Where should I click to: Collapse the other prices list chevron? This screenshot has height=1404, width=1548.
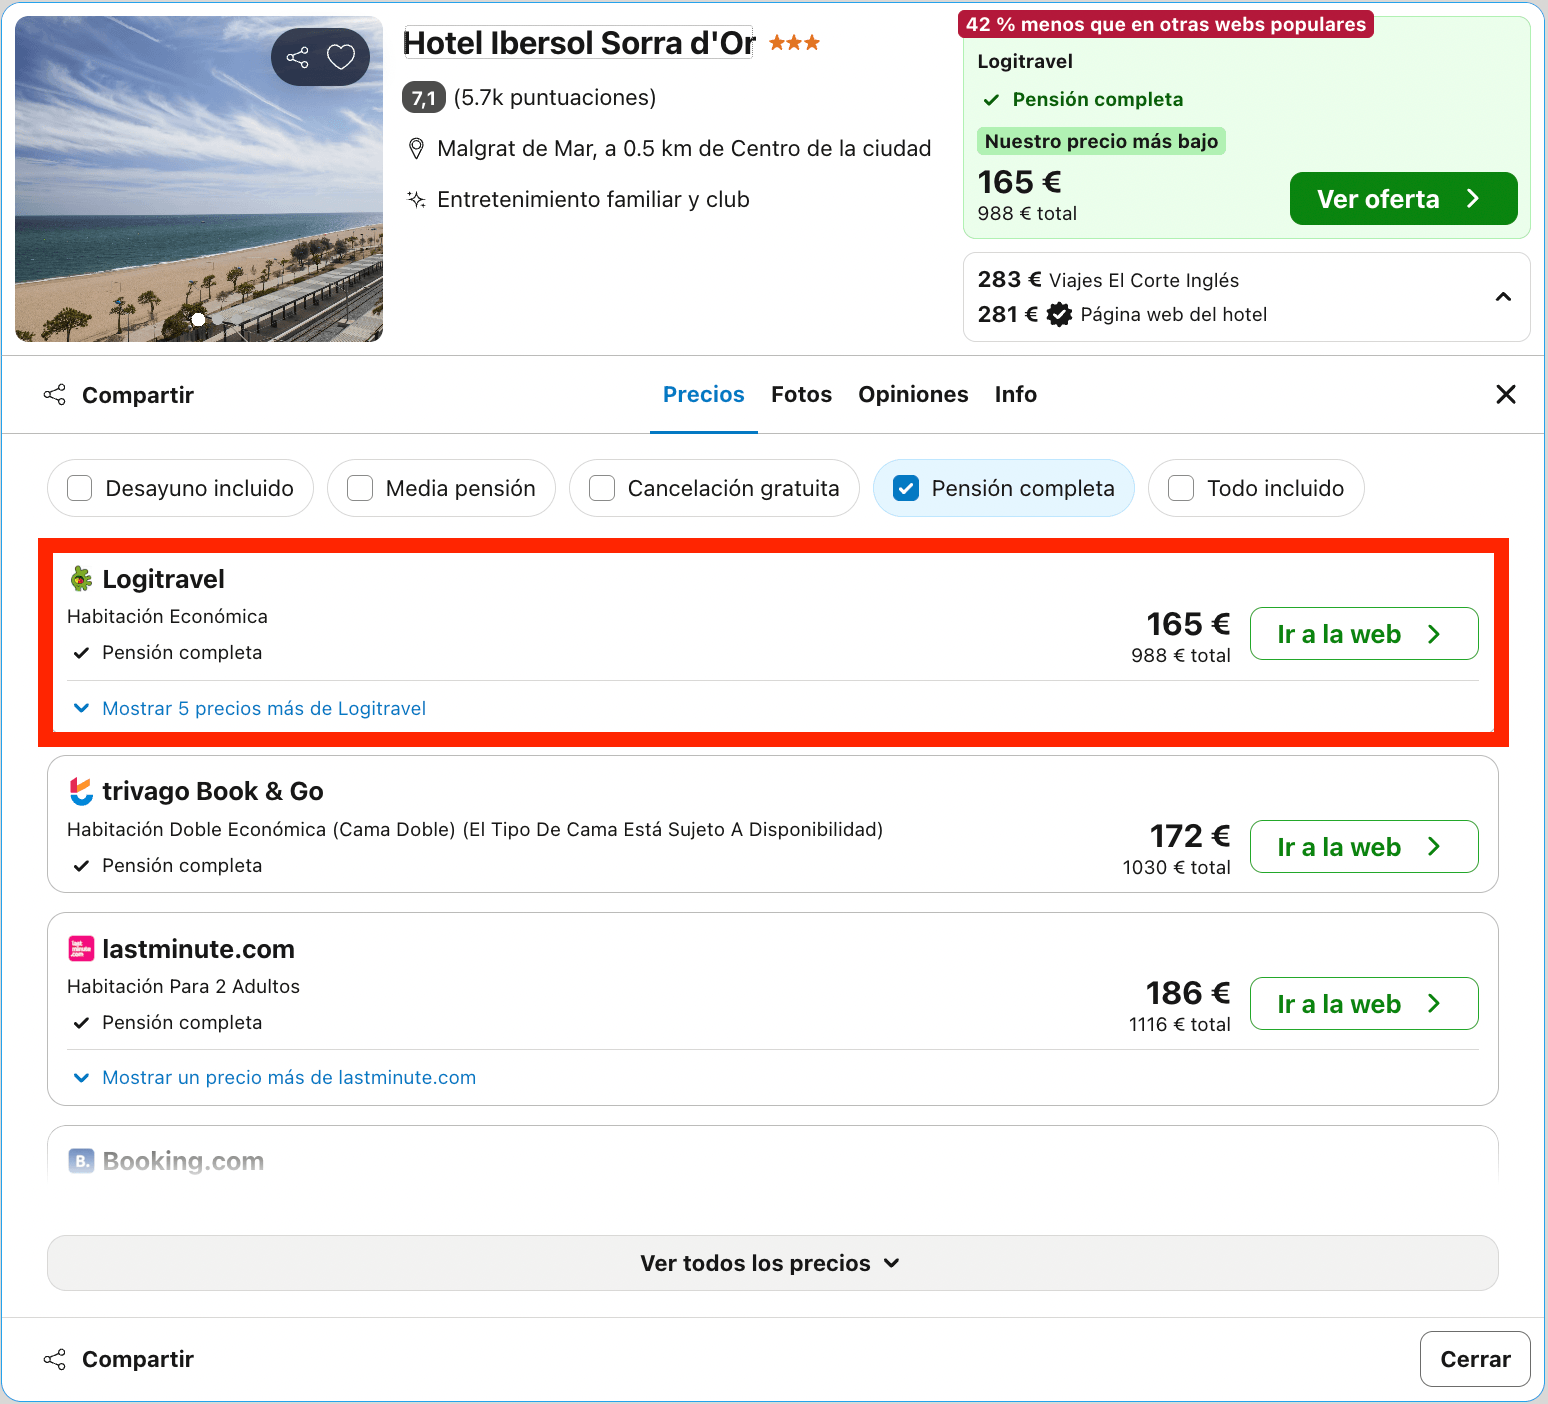click(1503, 297)
